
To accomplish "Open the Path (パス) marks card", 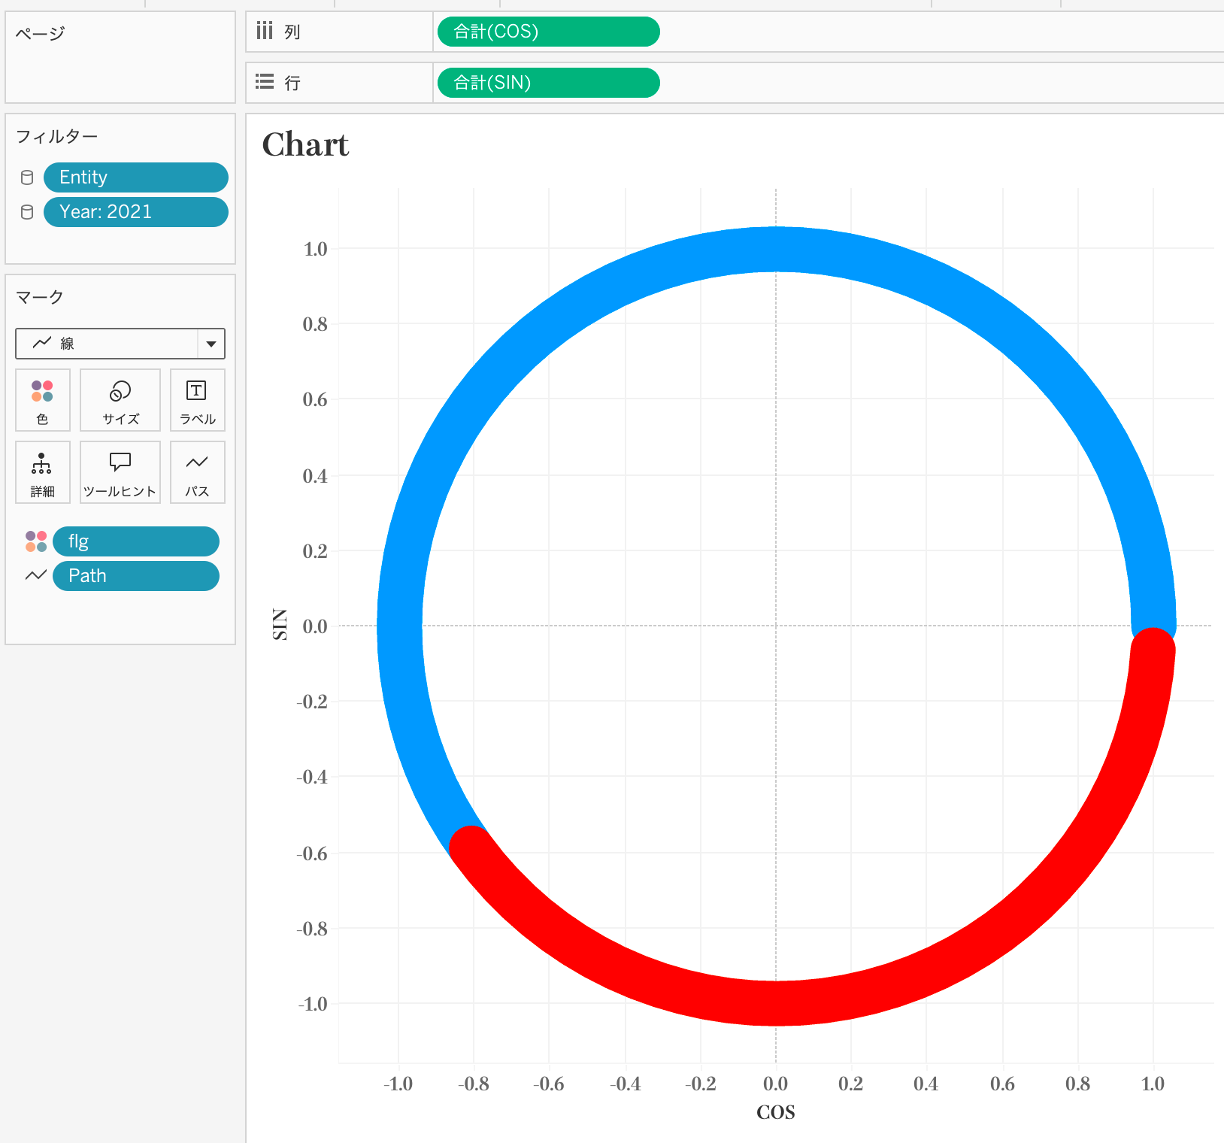I will point(197,472).
